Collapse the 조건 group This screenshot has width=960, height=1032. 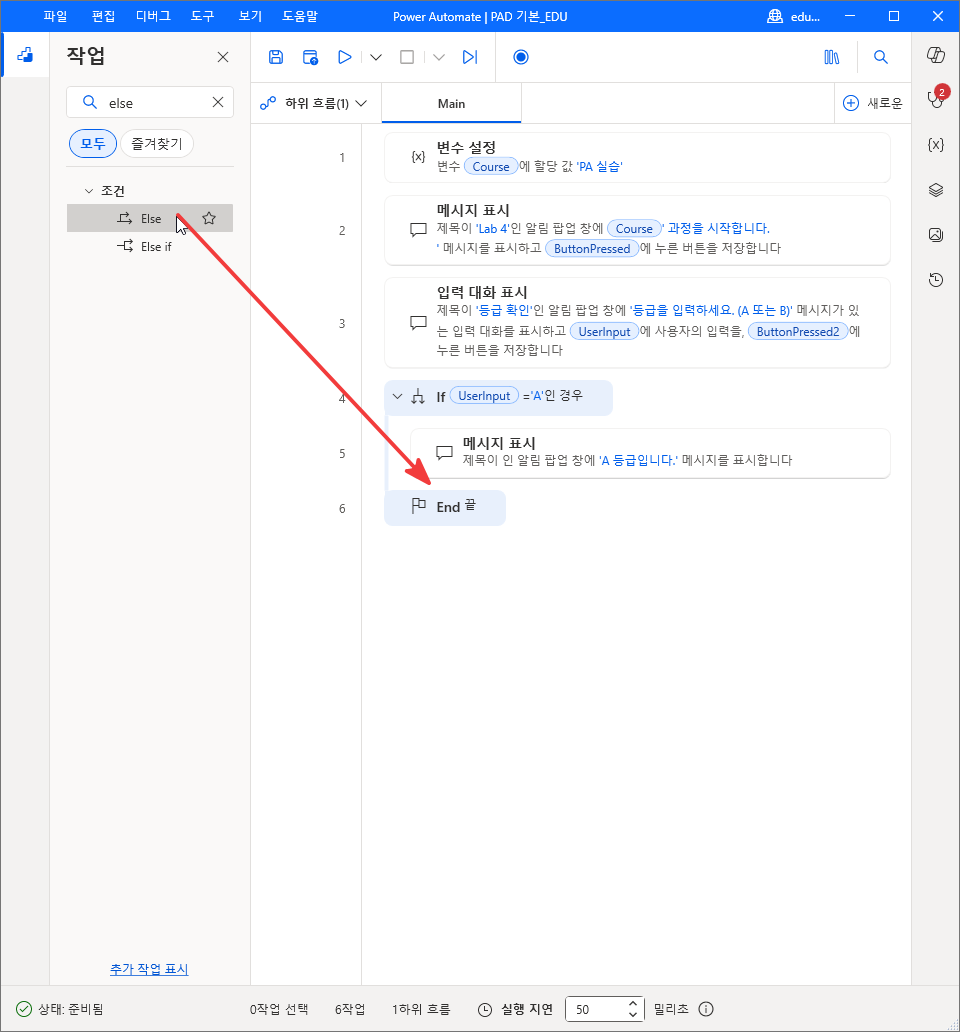click(x=89, y=191)
